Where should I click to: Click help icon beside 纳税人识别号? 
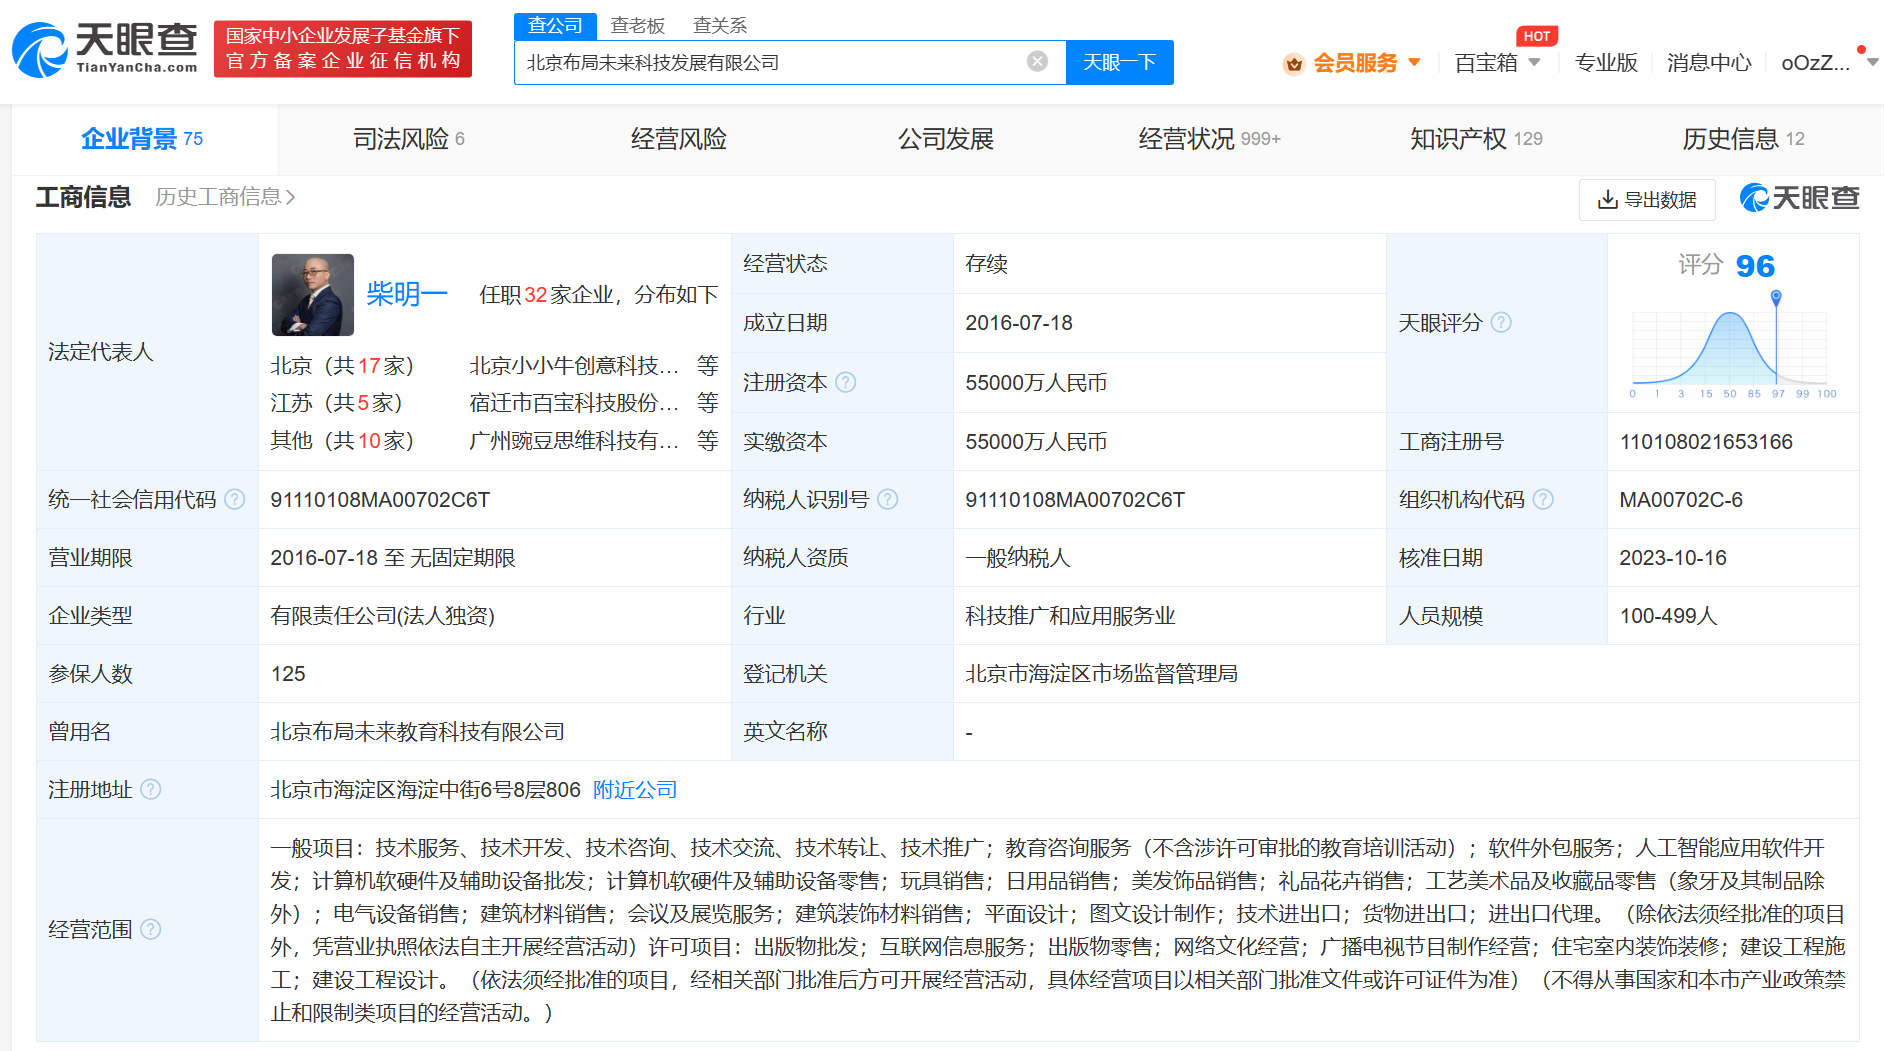point(887,499)
